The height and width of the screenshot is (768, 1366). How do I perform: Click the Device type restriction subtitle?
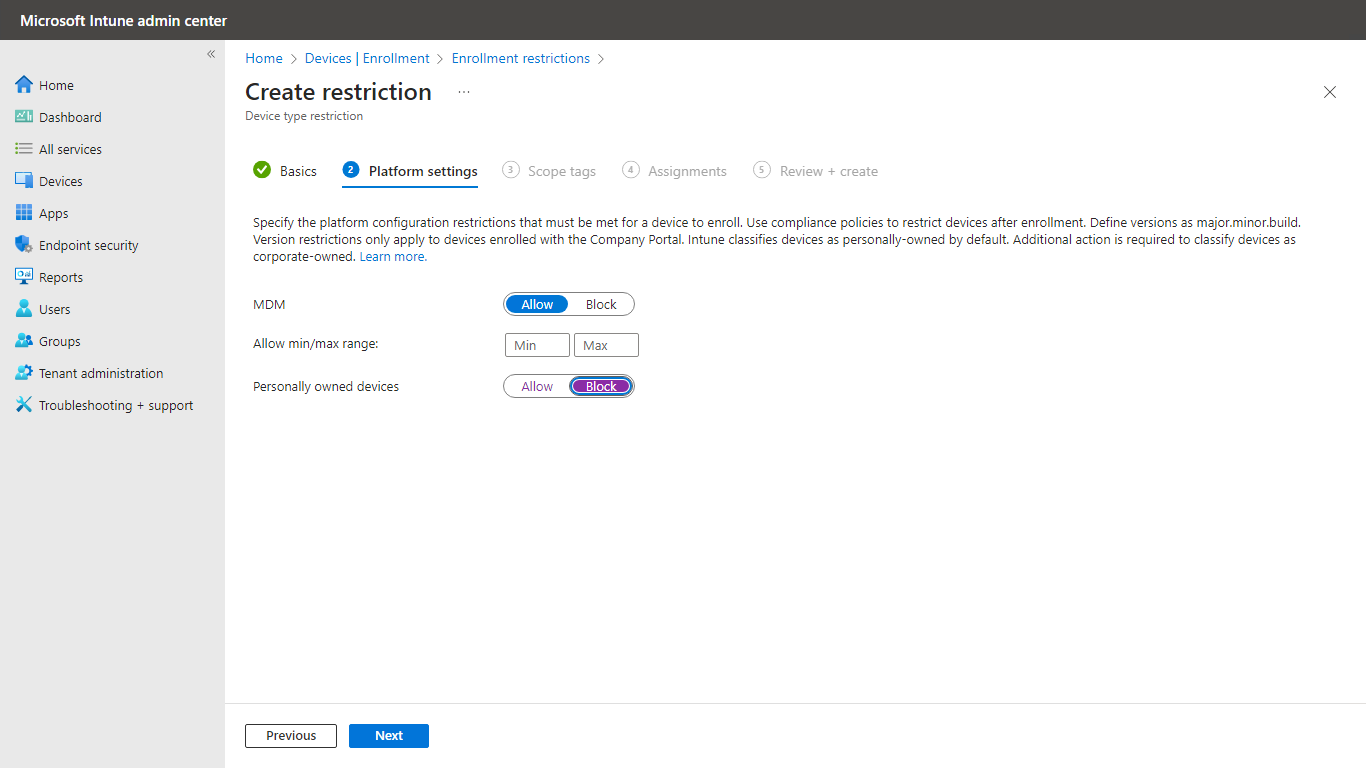pyautogui.click(x=304, y=116)
